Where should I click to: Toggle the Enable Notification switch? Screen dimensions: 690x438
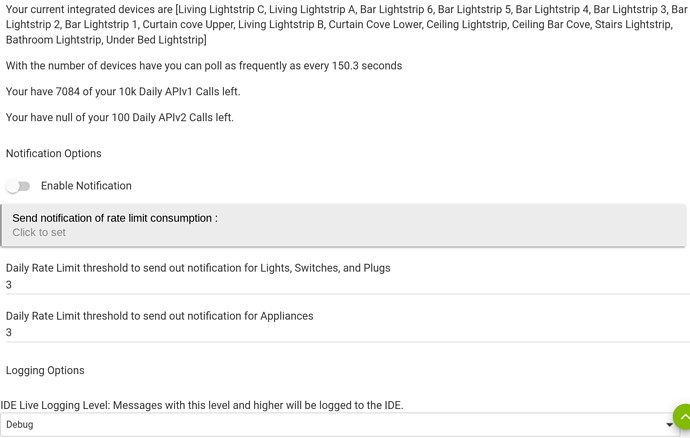18,186
